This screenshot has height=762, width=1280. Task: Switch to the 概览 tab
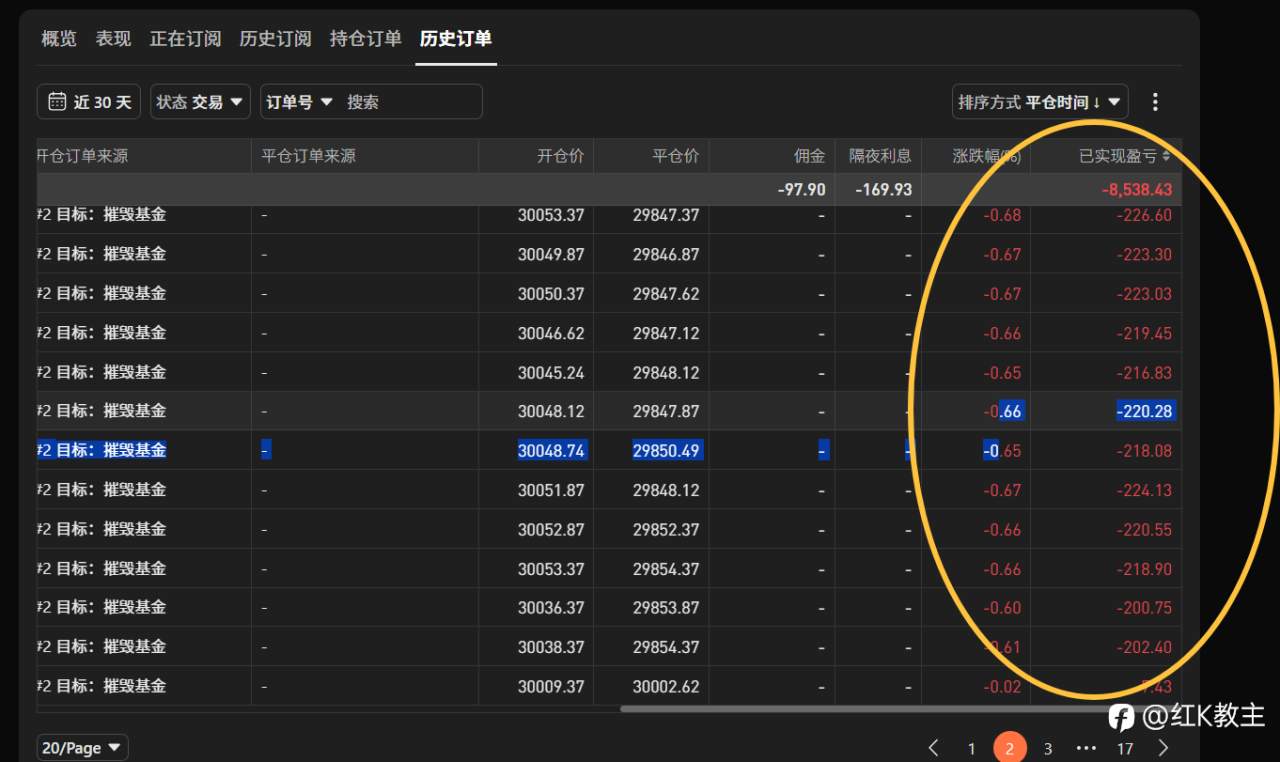(x=59, y=38)
